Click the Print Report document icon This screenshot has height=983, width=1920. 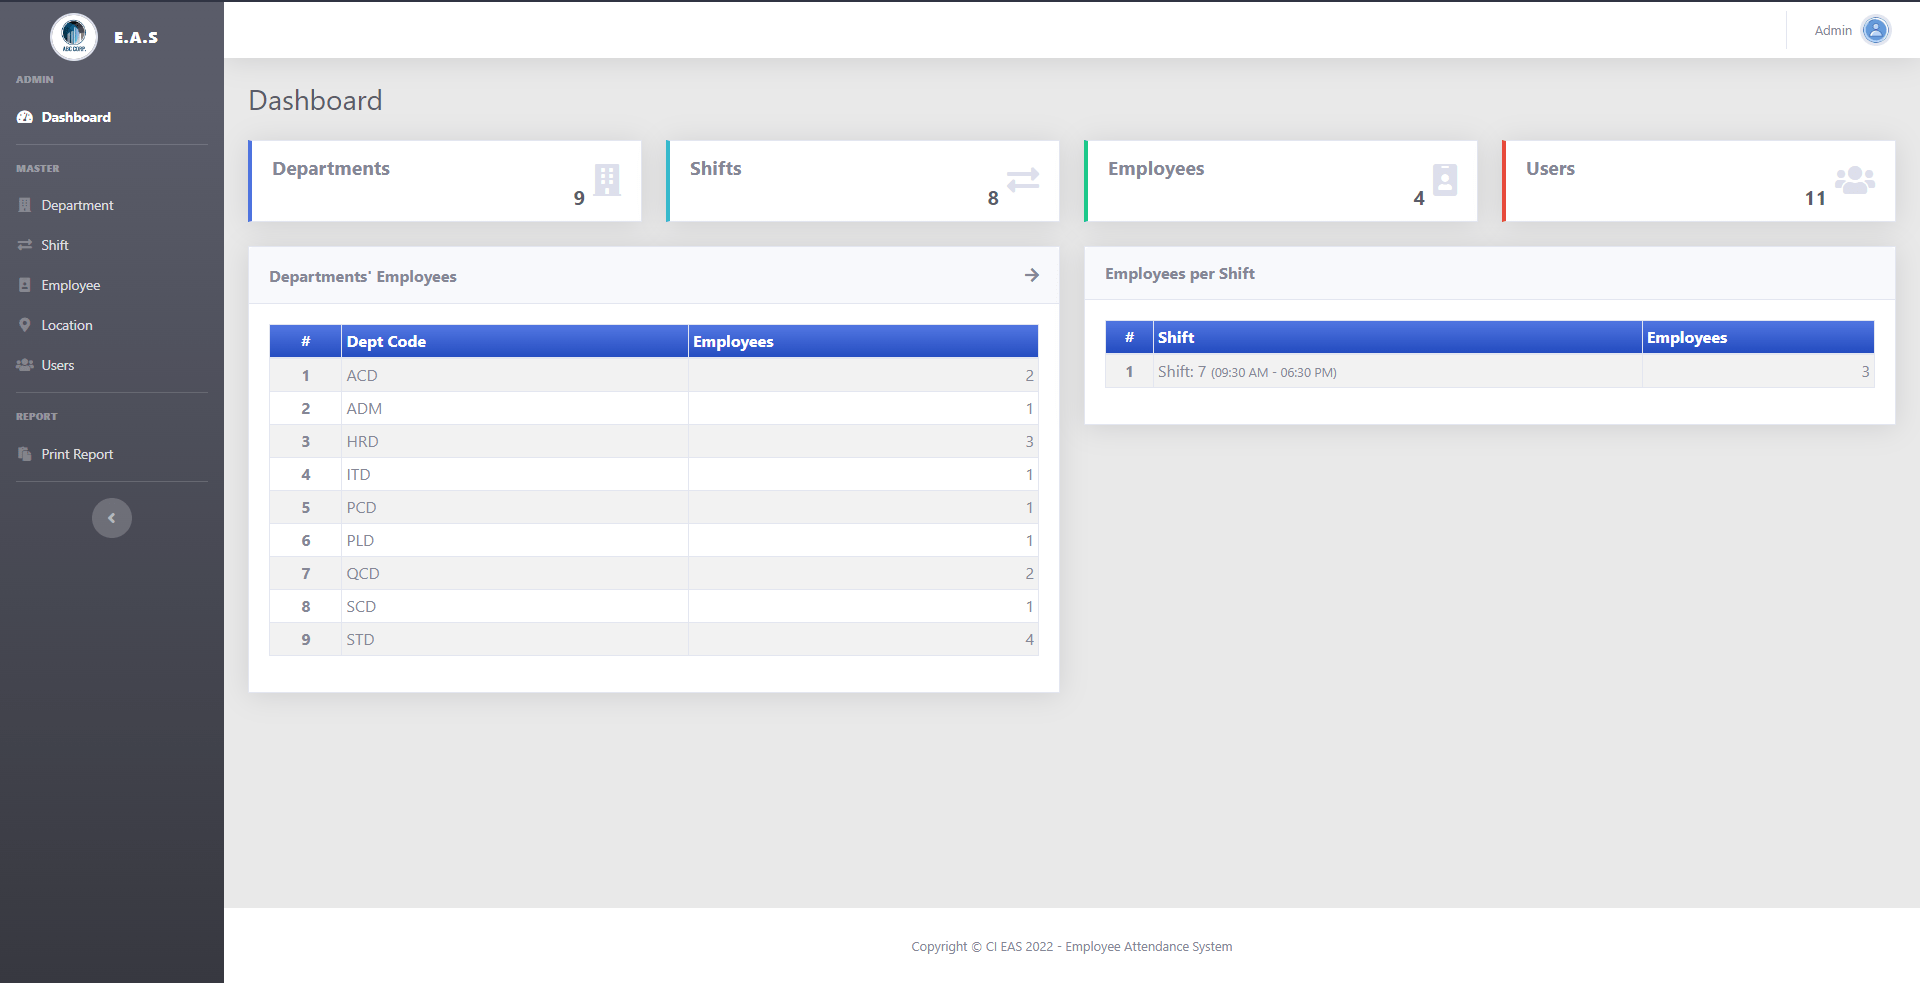tap(24, 454)
